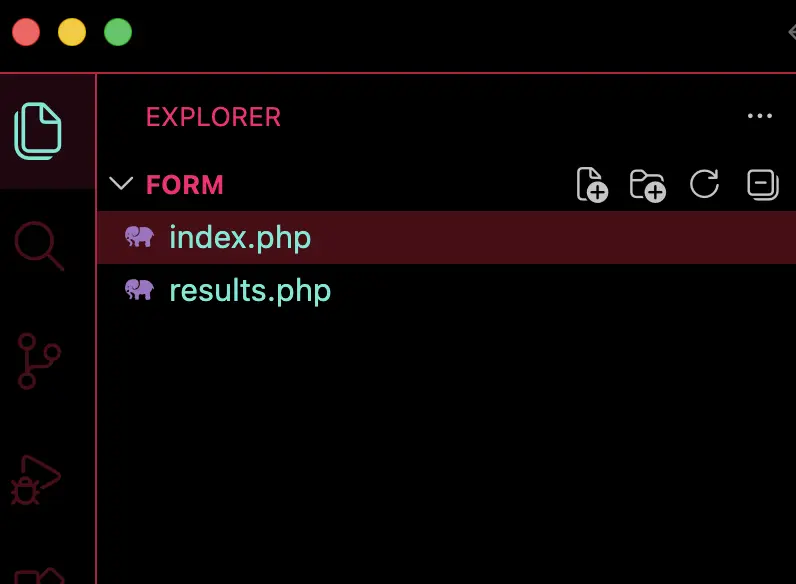Maximize the window with the green button
Viewport: 796px width, 584px height.
(x=118, y=32)
